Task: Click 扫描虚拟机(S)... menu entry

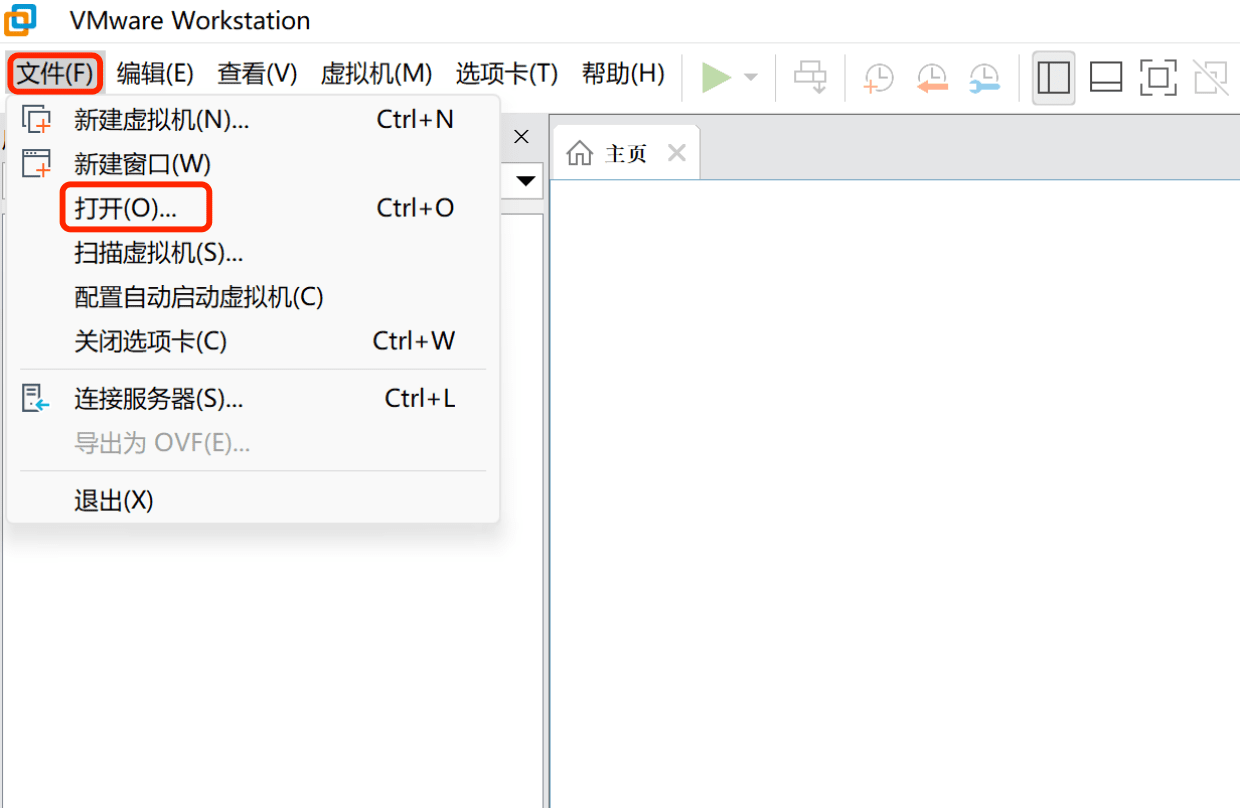Action: 158,253
